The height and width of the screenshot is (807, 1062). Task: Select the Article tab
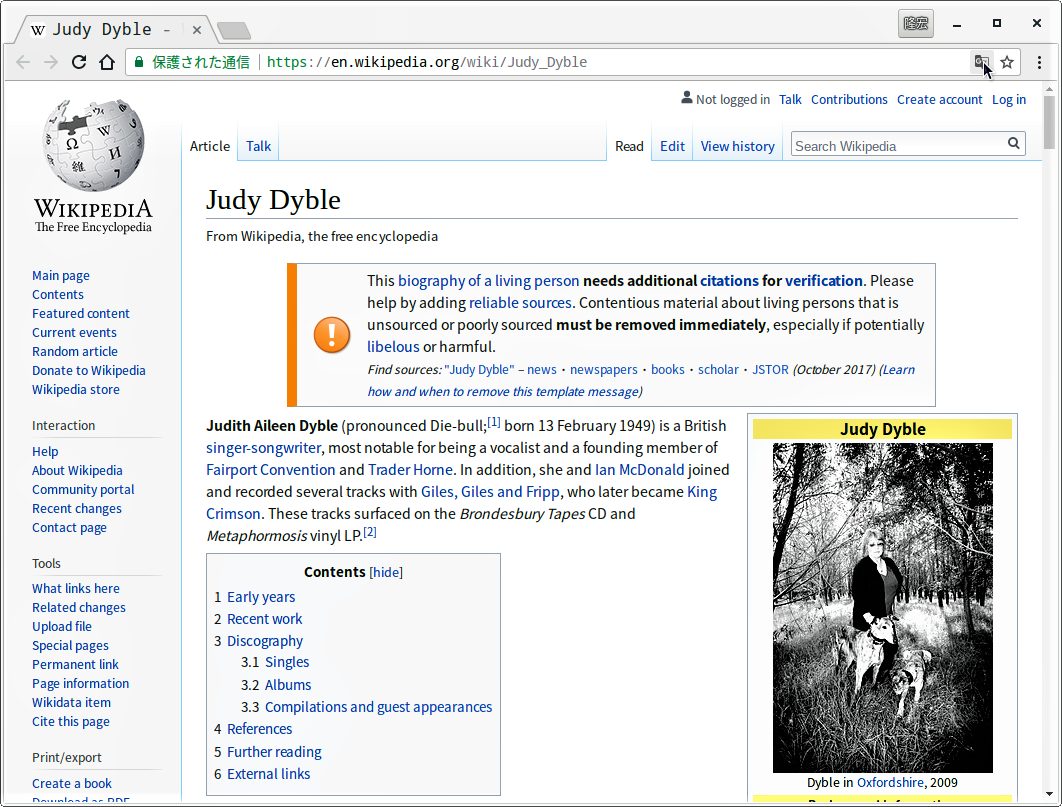210,146
